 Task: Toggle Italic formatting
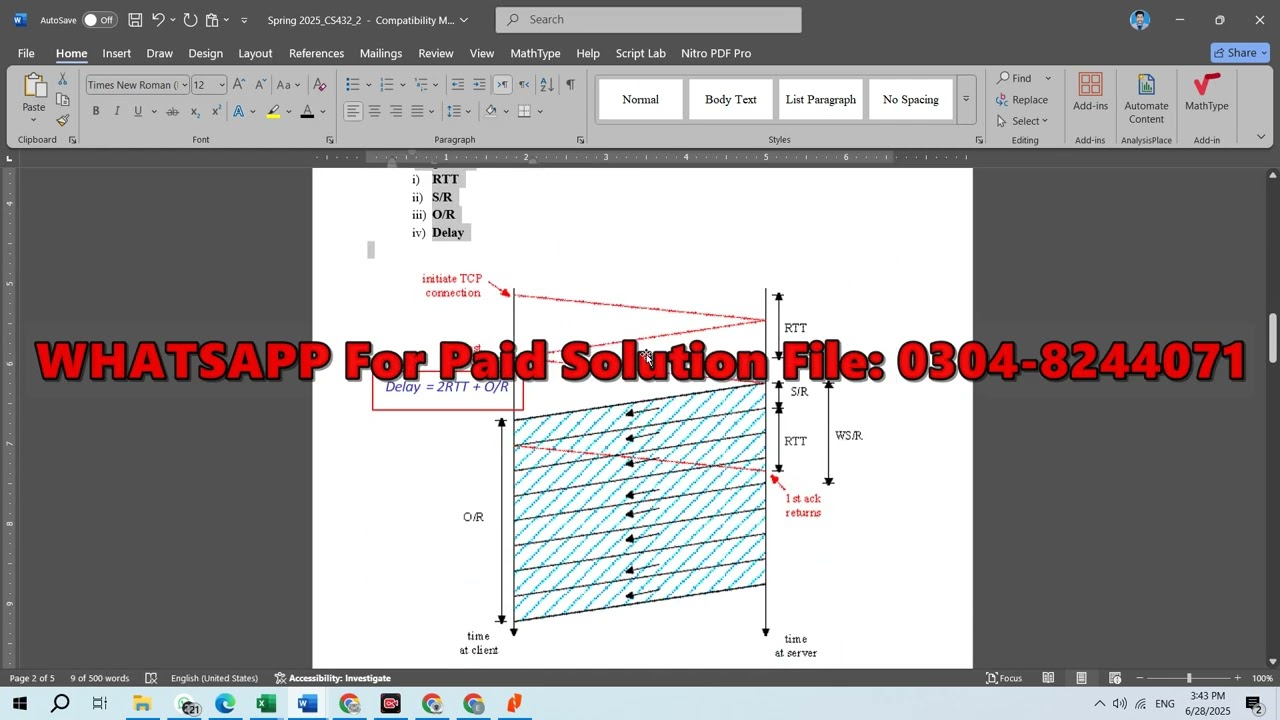(x=117, y=111)
